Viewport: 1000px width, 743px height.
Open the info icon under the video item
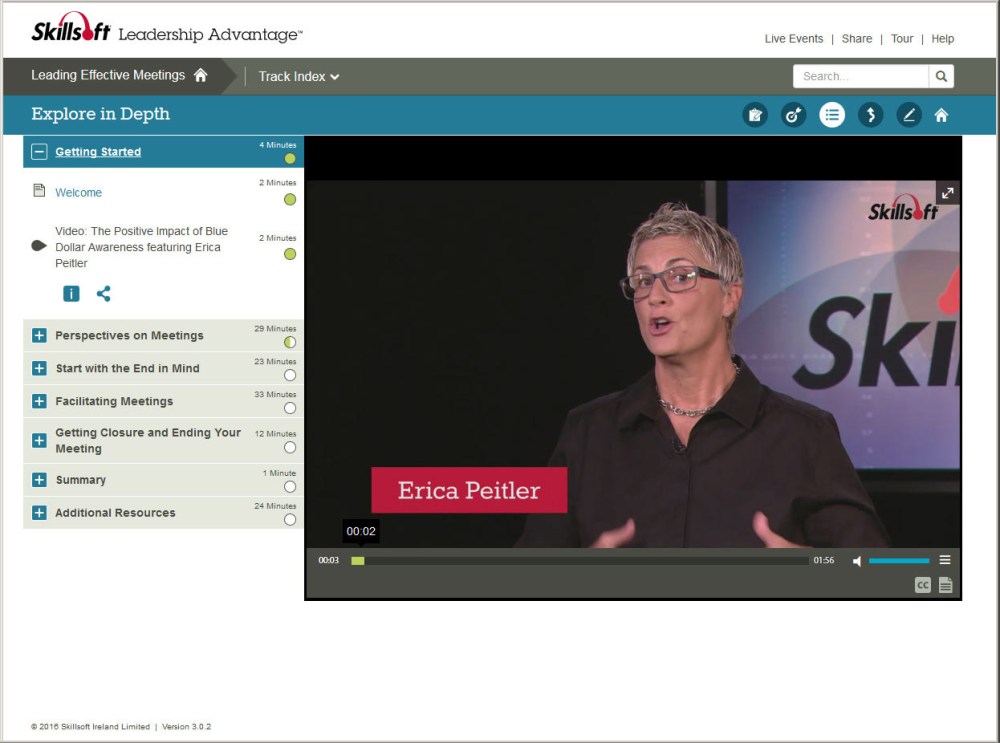tap(72, 294)
